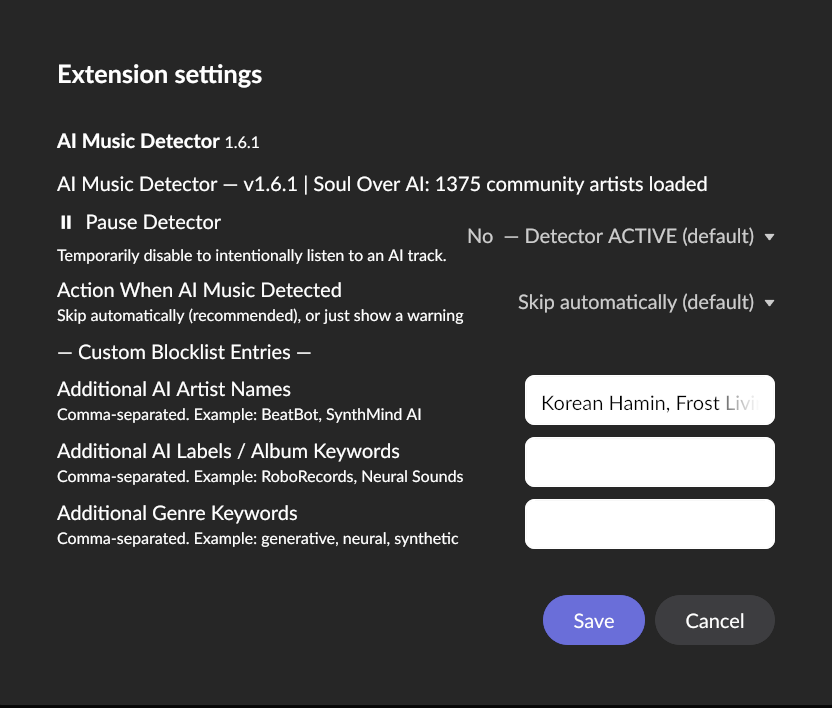This screenshot has height=708, width=832.
Task: Expand the Skip automatically (default) dropdown
Action: point(645,303)
